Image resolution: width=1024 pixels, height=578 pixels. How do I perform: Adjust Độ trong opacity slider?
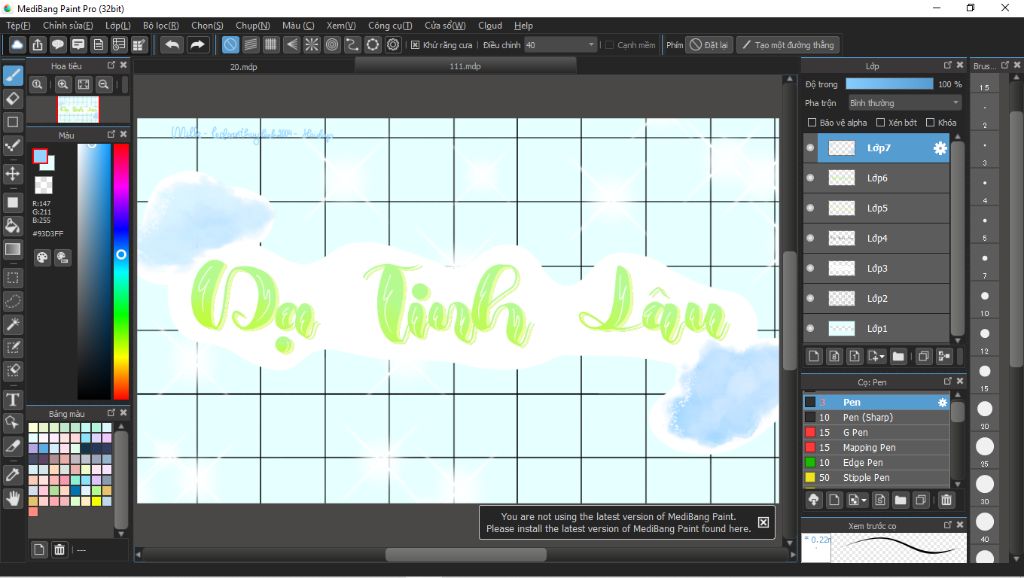click(x=889, y=84)
